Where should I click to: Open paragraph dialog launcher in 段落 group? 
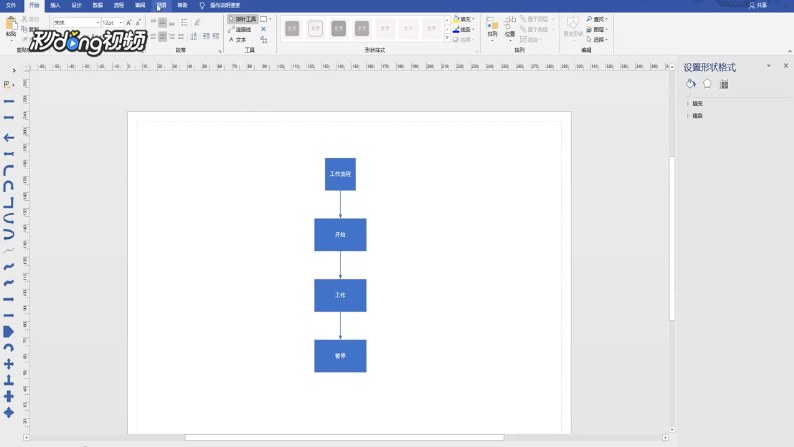[x=219, y=51]
